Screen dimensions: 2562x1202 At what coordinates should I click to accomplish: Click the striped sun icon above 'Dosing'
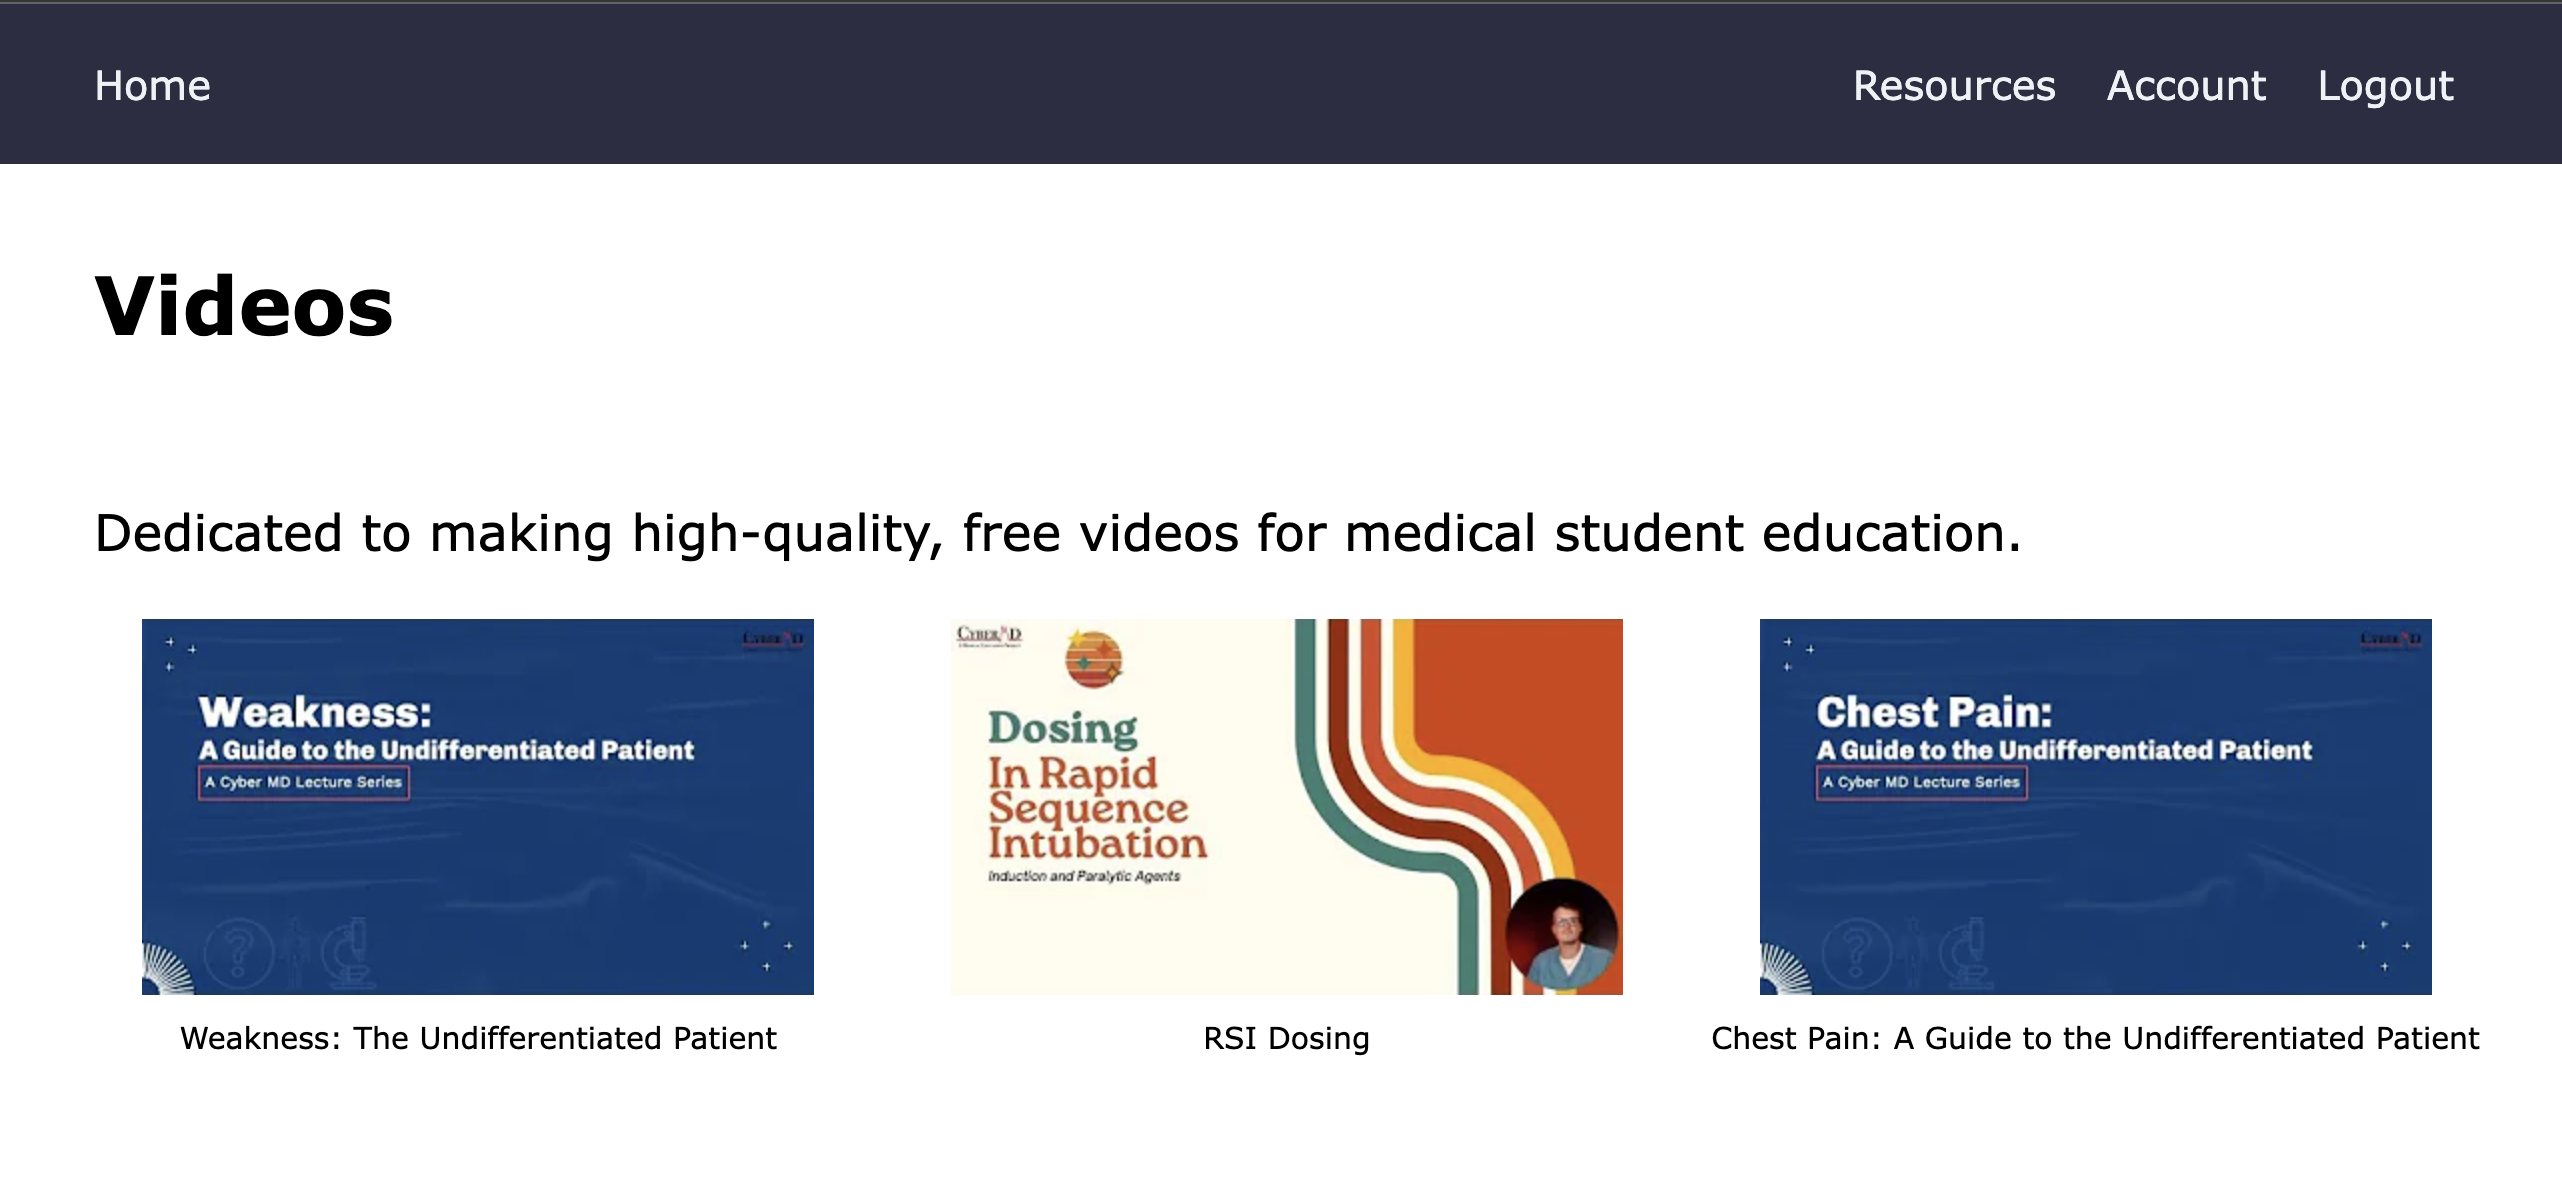pos(1093,659)
